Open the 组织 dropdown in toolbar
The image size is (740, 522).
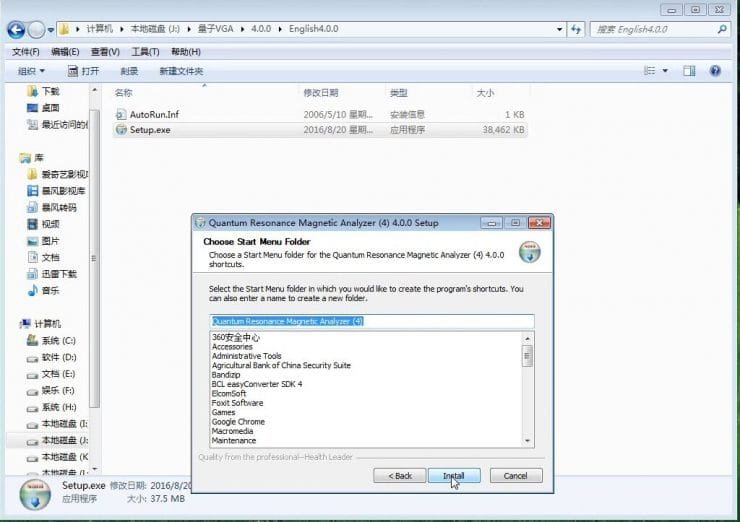pos(31,71)
